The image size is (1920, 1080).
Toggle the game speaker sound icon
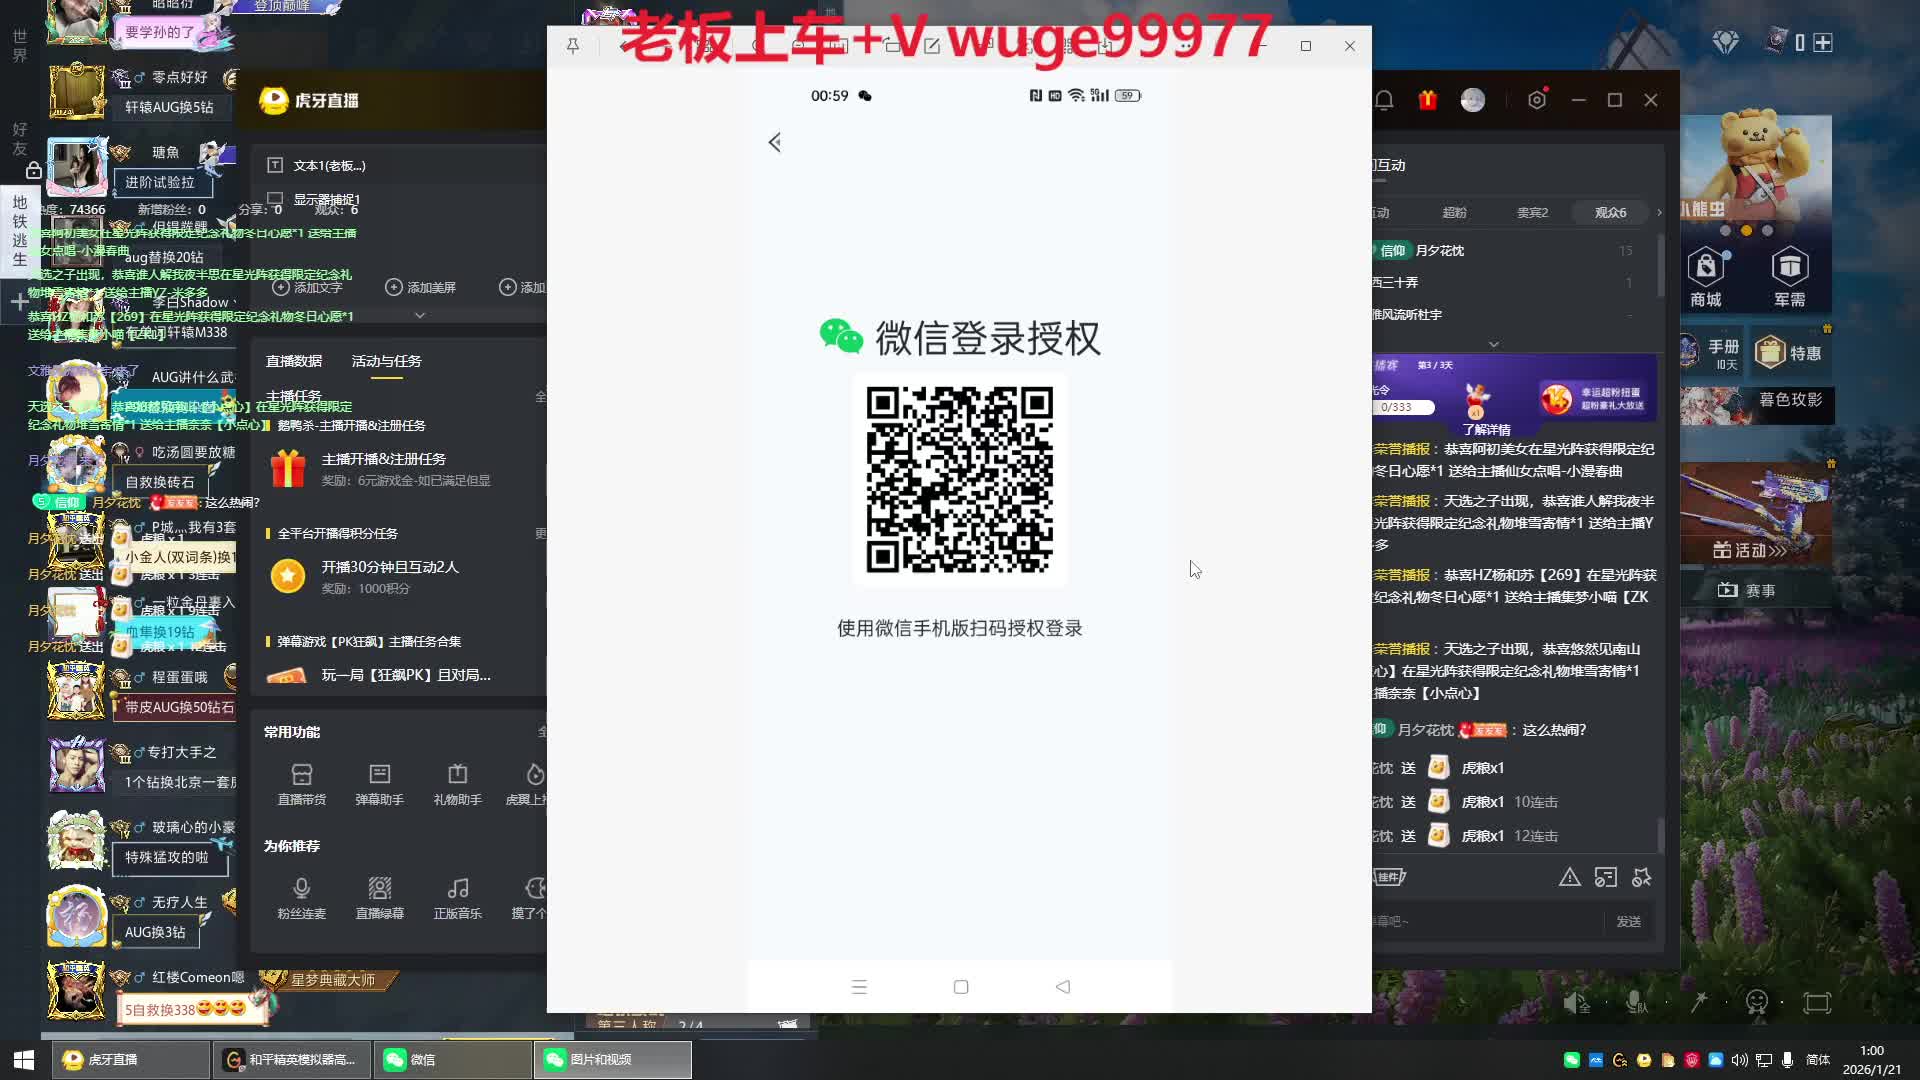pos(1576,1002)
